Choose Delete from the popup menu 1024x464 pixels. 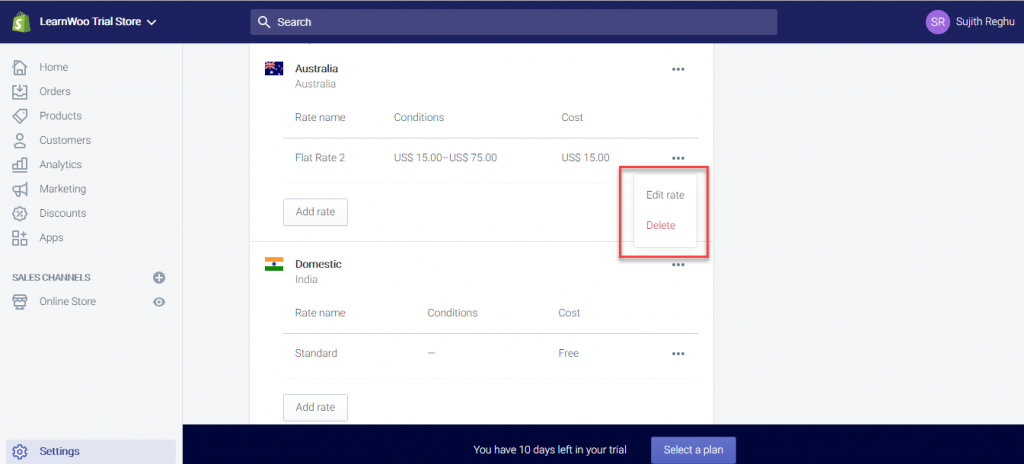point(660,225)
